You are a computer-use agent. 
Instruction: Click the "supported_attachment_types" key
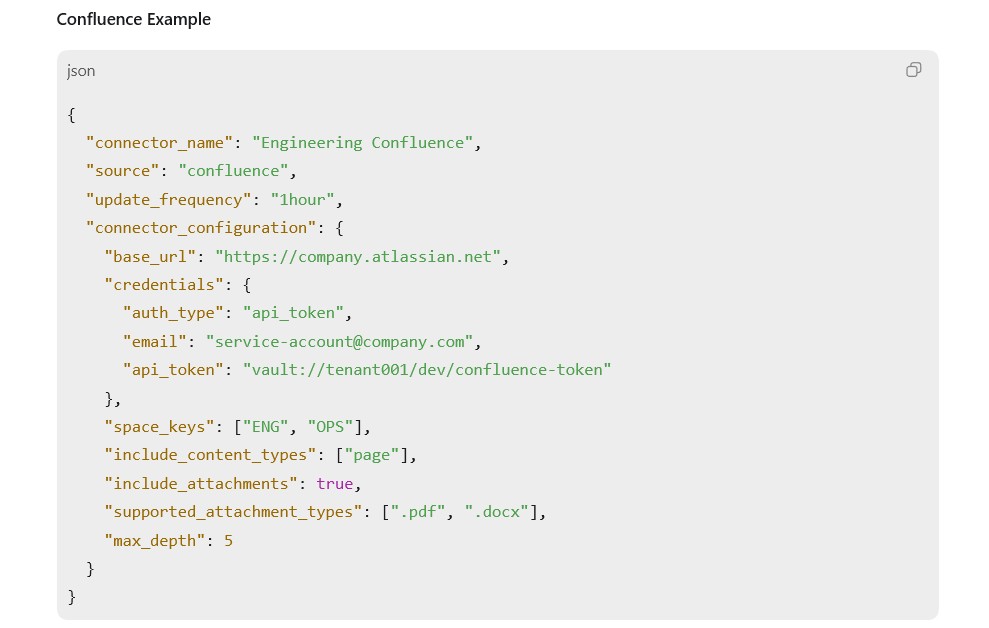pos(233,512)
